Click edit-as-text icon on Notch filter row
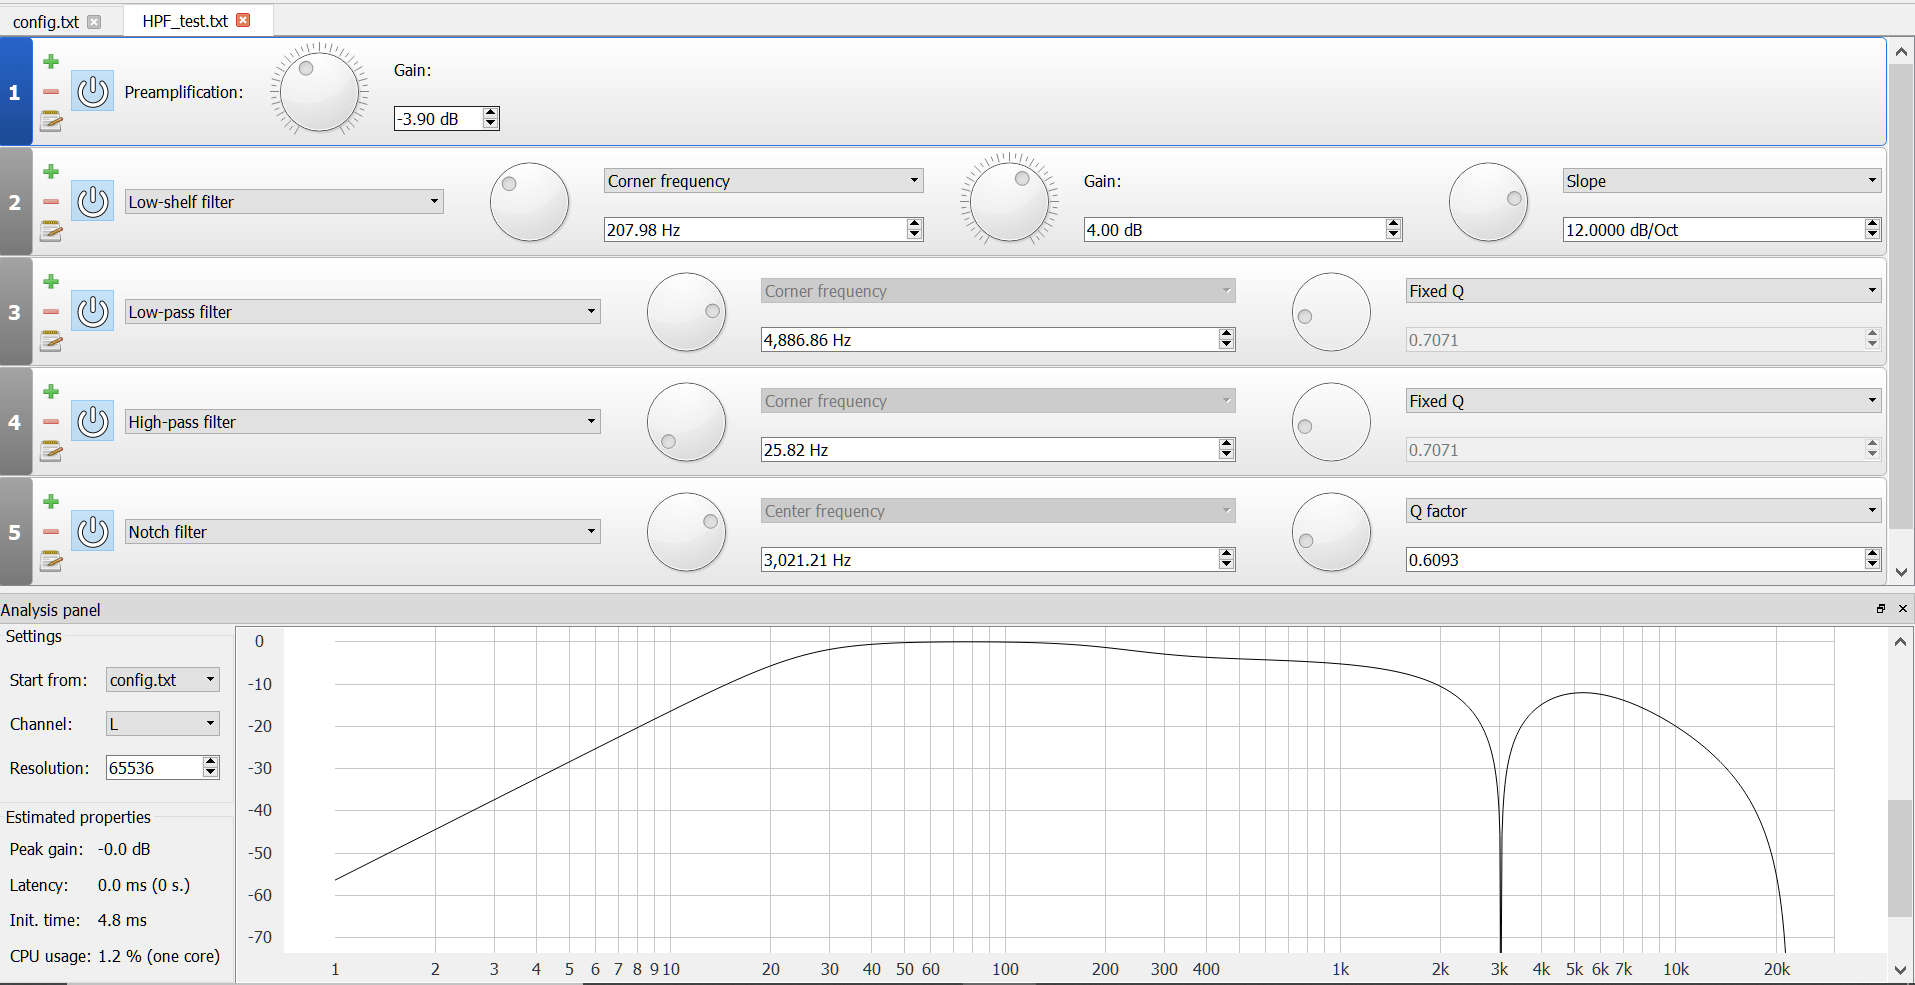The width and height of the screenshot is (1915, 985). tap(51, 562)
